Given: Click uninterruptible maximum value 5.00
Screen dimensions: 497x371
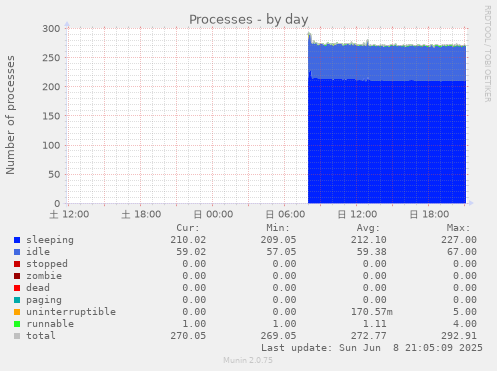Looking at the screenshot, I should (465, 312).
